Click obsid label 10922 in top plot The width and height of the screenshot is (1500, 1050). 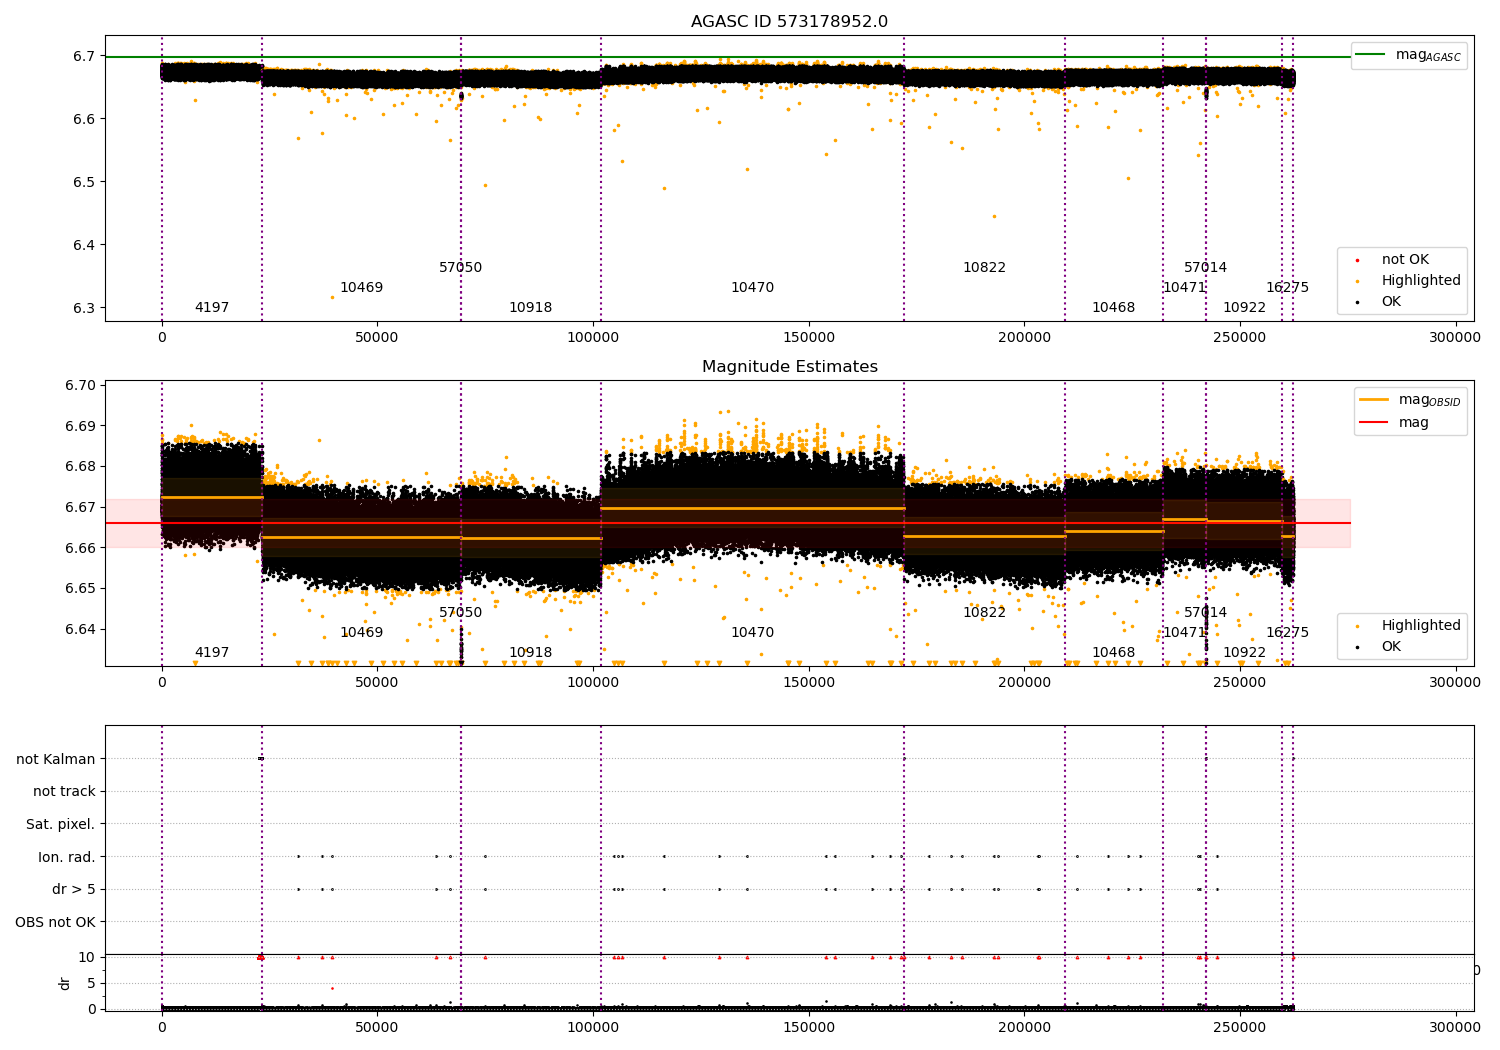coord(1244,308)
